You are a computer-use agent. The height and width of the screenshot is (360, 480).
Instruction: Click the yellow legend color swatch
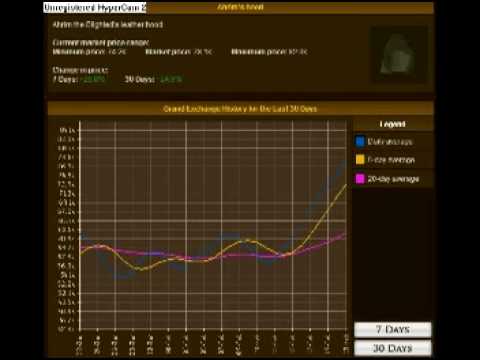[x=360, y=160]
